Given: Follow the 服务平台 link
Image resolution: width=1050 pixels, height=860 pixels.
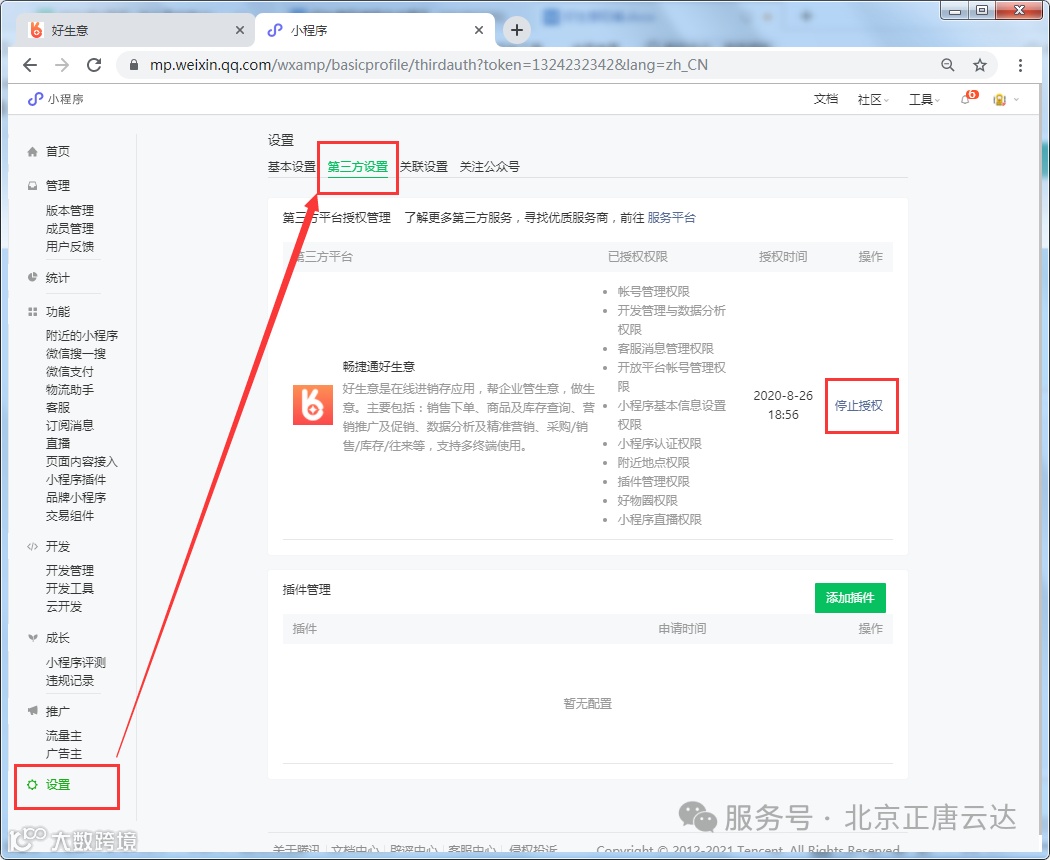Looking at the screenshot, I should click(x=671, y=218).
